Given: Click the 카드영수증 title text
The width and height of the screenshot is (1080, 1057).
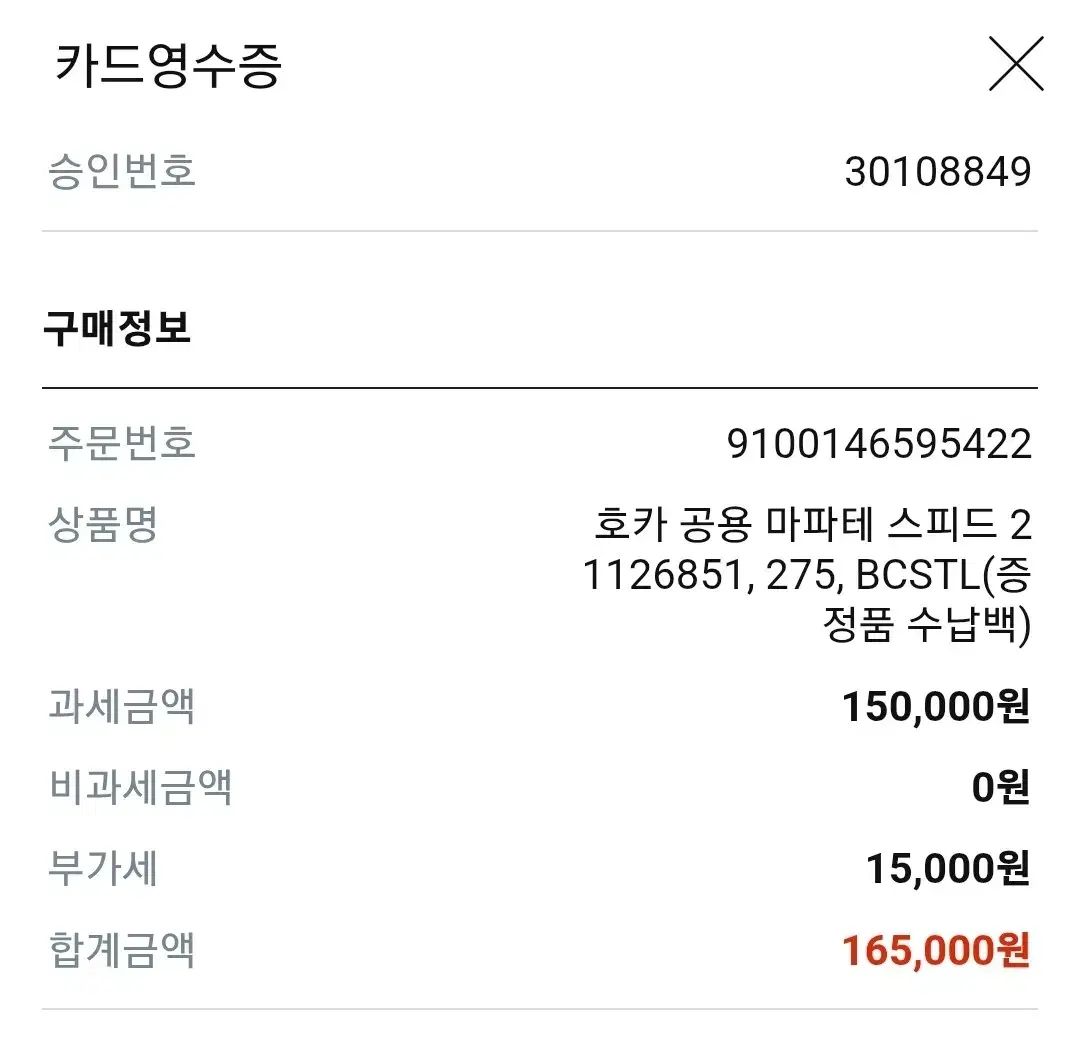Looking at the screenshot, I should [x=168, y=66].
